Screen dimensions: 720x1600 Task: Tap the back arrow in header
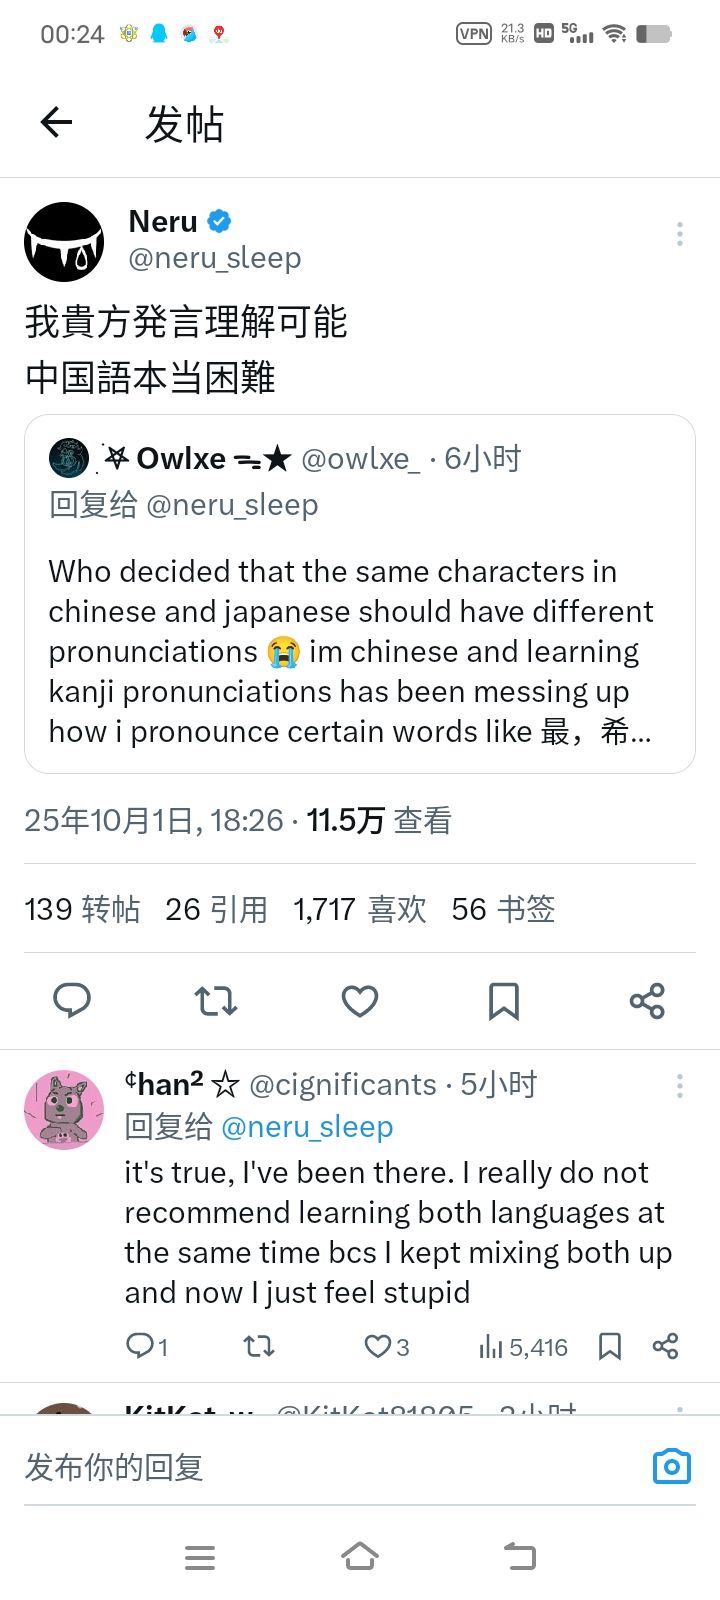pos(57,123)
